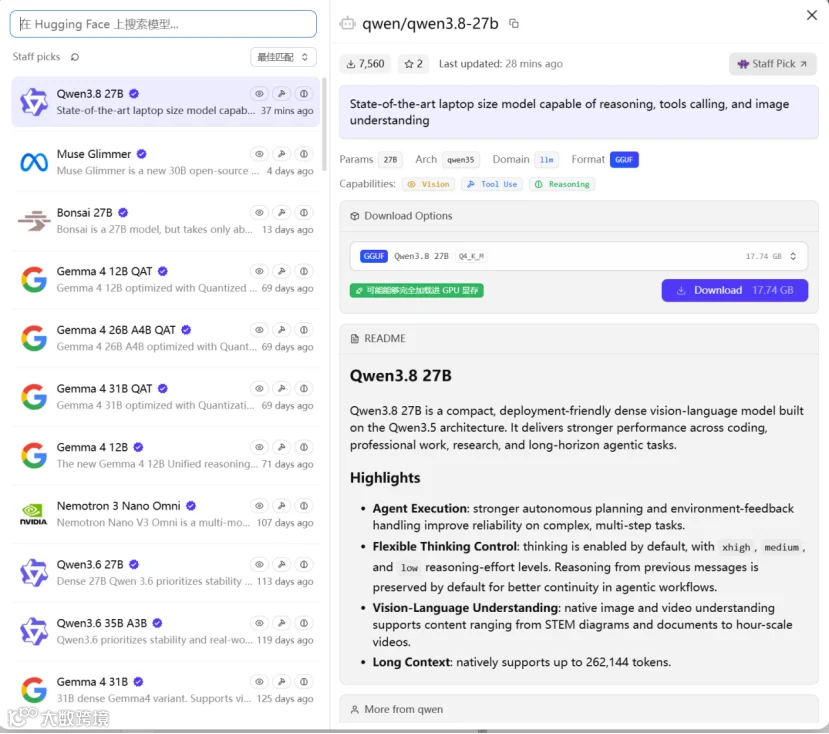This screenshot has width=829, height=734.
Task: Click the Qwen3.6 27B tool use icon
Action: point(282,565)
